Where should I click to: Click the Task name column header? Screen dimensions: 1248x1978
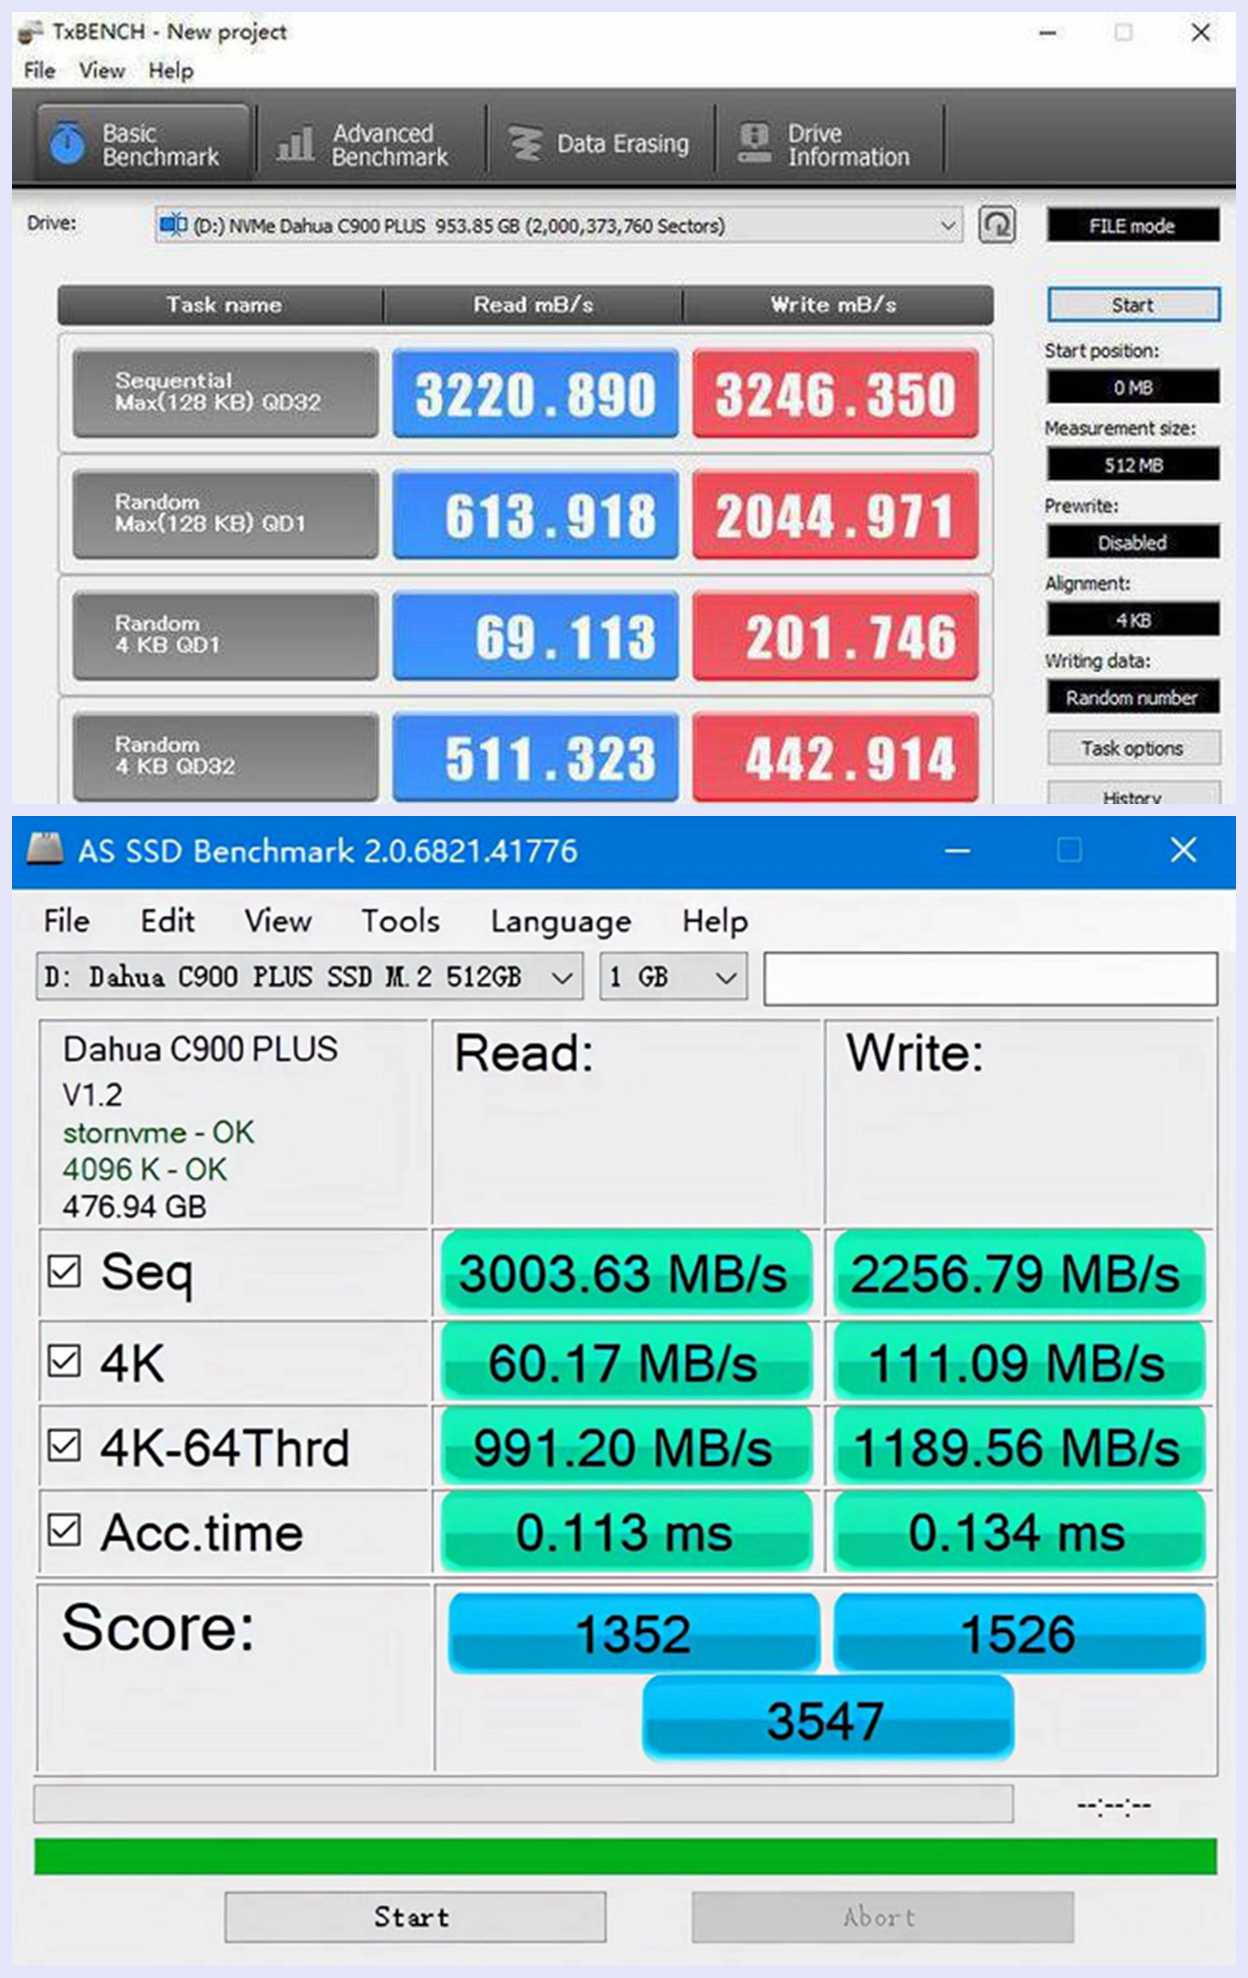pyautogui.click(x=222, y=305)
